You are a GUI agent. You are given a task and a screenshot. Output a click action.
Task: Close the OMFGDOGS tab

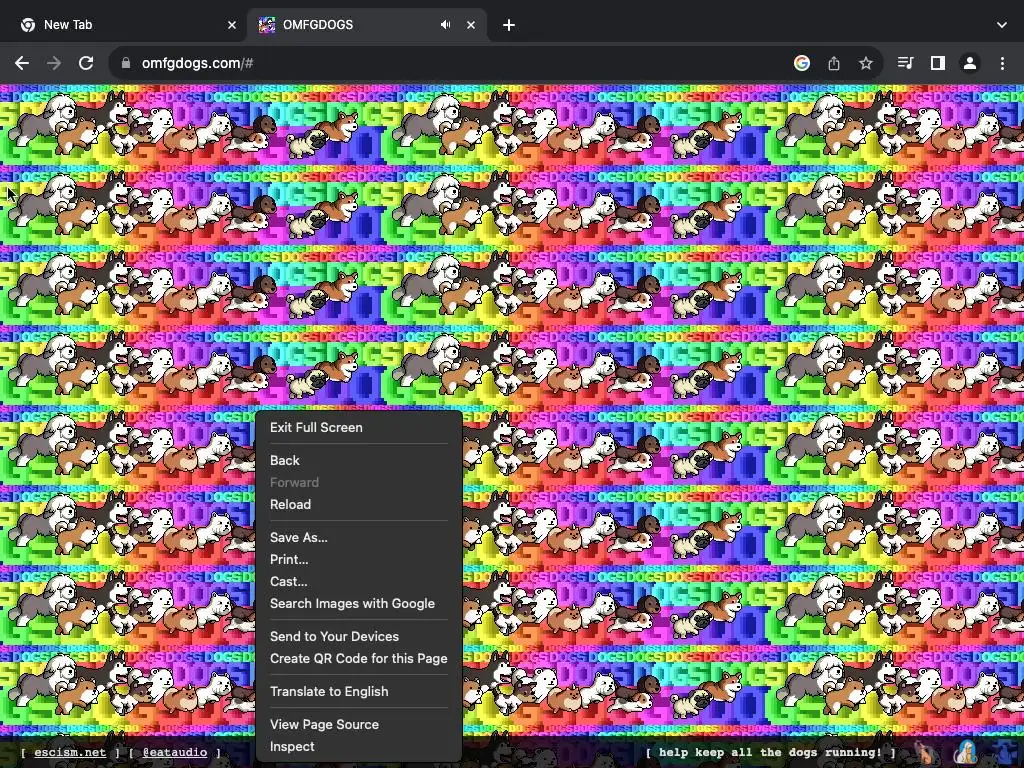(471, 25)
